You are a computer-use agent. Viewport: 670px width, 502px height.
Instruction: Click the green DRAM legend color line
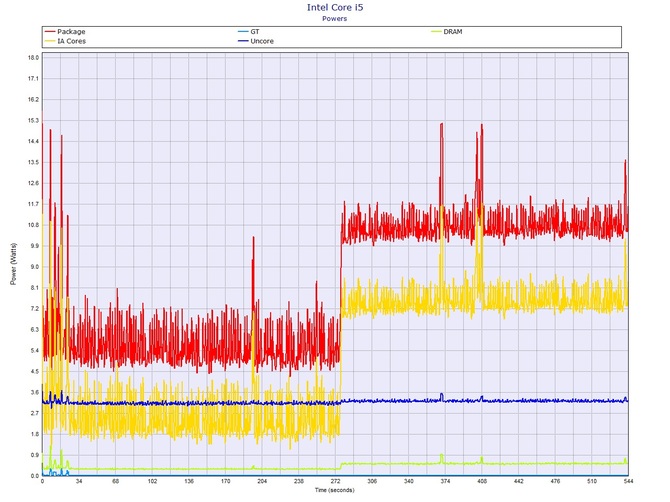436,32
